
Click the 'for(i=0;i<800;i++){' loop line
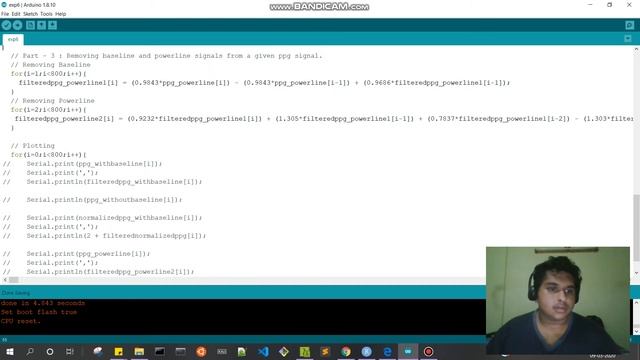click(x=49, y=154)
